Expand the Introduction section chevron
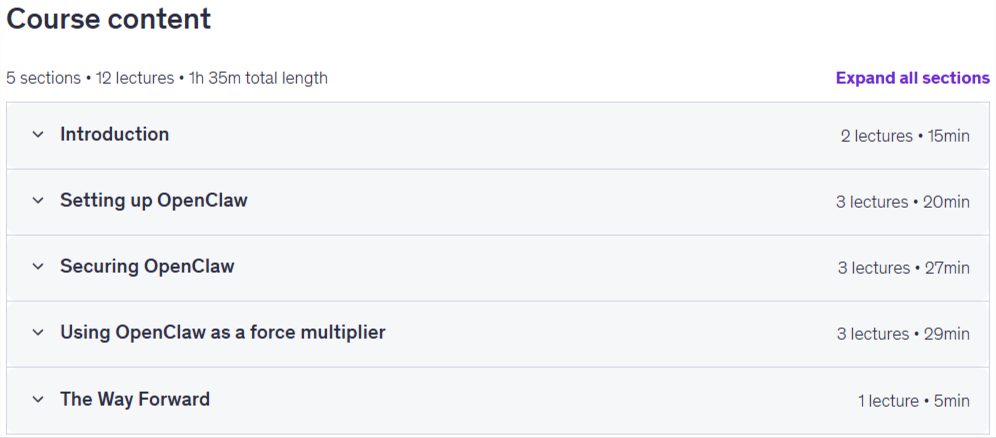This screenshot has height=438, width=996. [38, 135]
